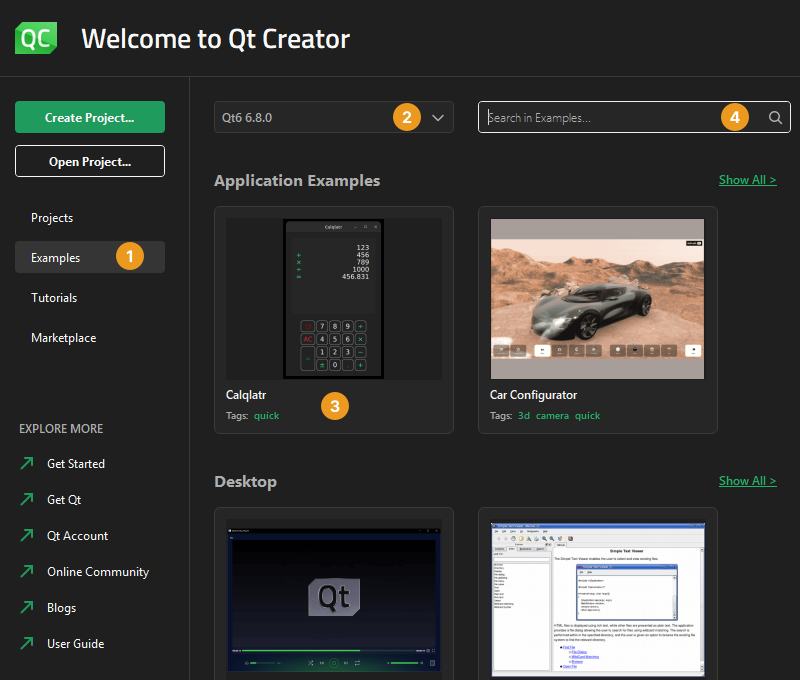Click the search magnifier icon
The image size is (800, 680).
[775, 117]
